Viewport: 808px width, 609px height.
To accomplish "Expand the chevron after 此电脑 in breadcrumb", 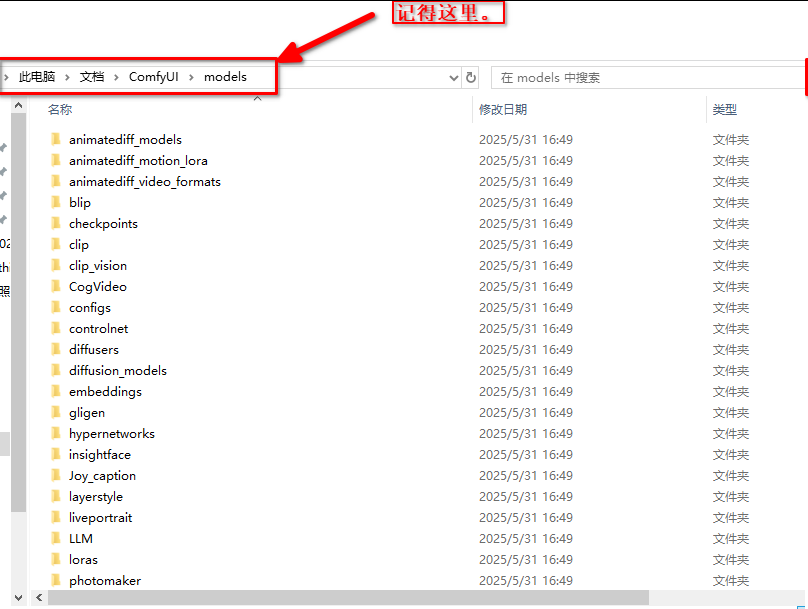I will point(68,77).
